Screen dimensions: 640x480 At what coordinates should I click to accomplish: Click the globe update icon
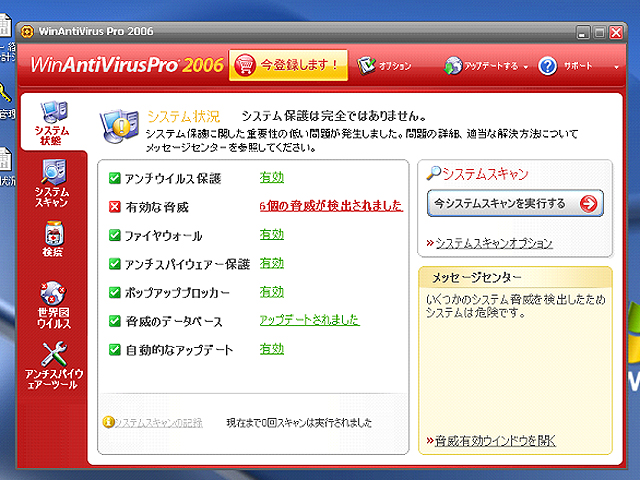453,66
